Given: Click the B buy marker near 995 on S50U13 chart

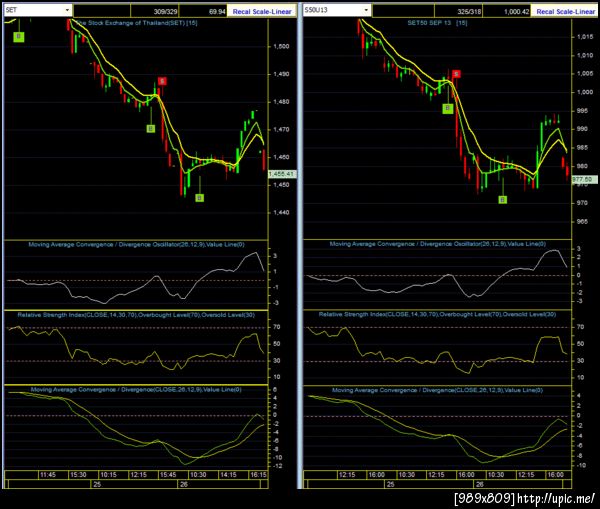Looking at the screenshot, I should pos(448,109).
